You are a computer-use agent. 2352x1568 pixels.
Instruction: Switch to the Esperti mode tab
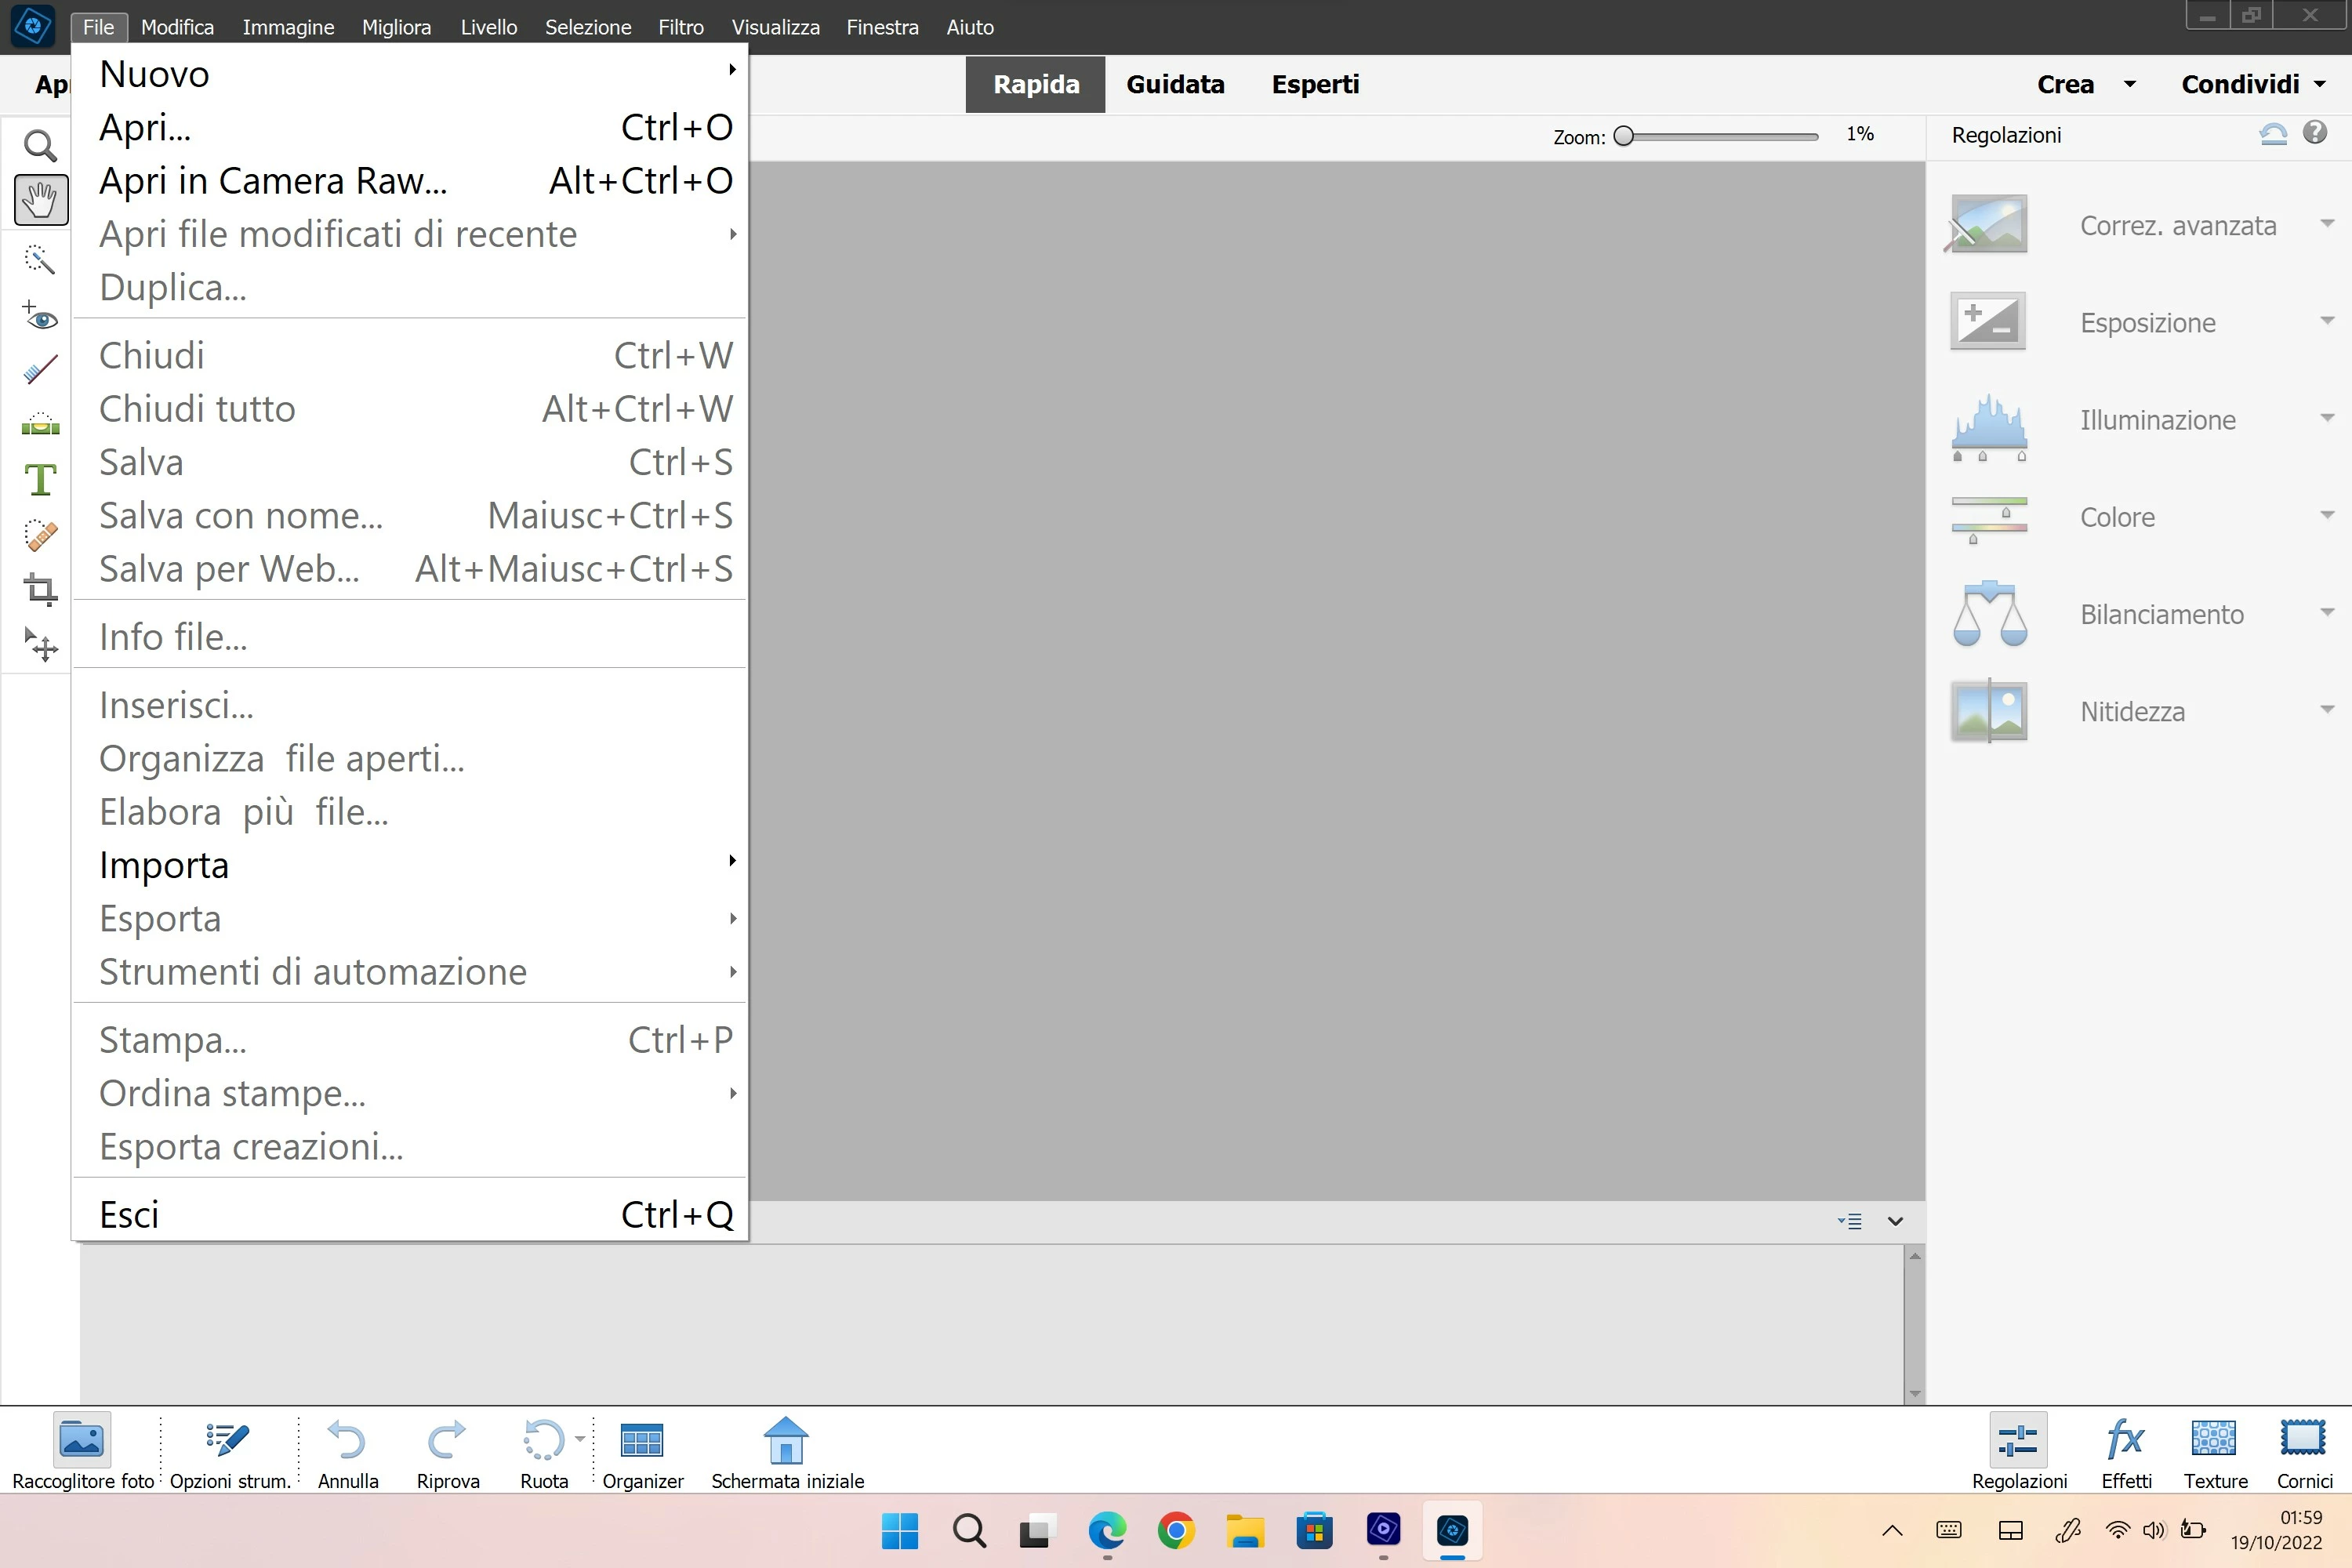point(1314,84)
